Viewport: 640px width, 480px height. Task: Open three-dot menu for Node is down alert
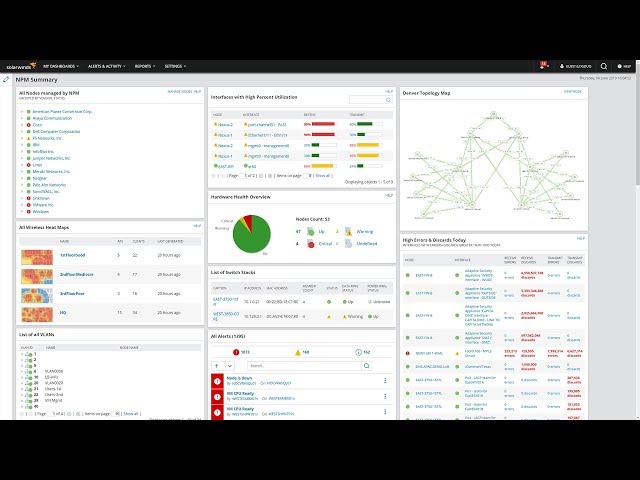pos(385,381)
